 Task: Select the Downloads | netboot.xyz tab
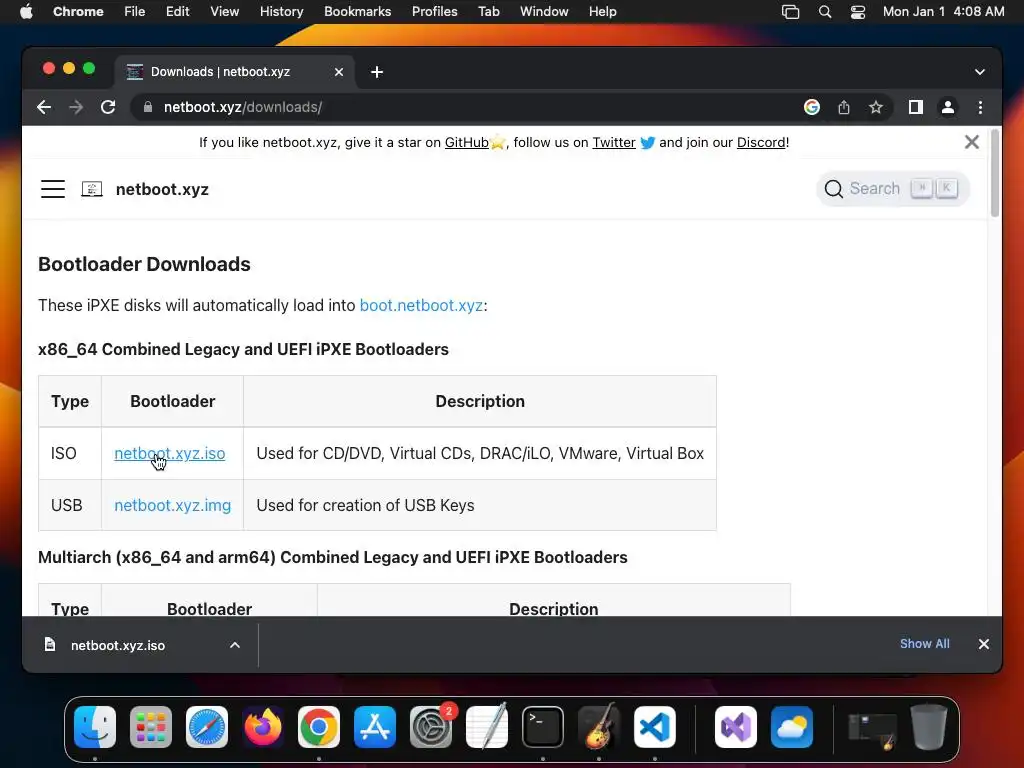click(235, 72)
